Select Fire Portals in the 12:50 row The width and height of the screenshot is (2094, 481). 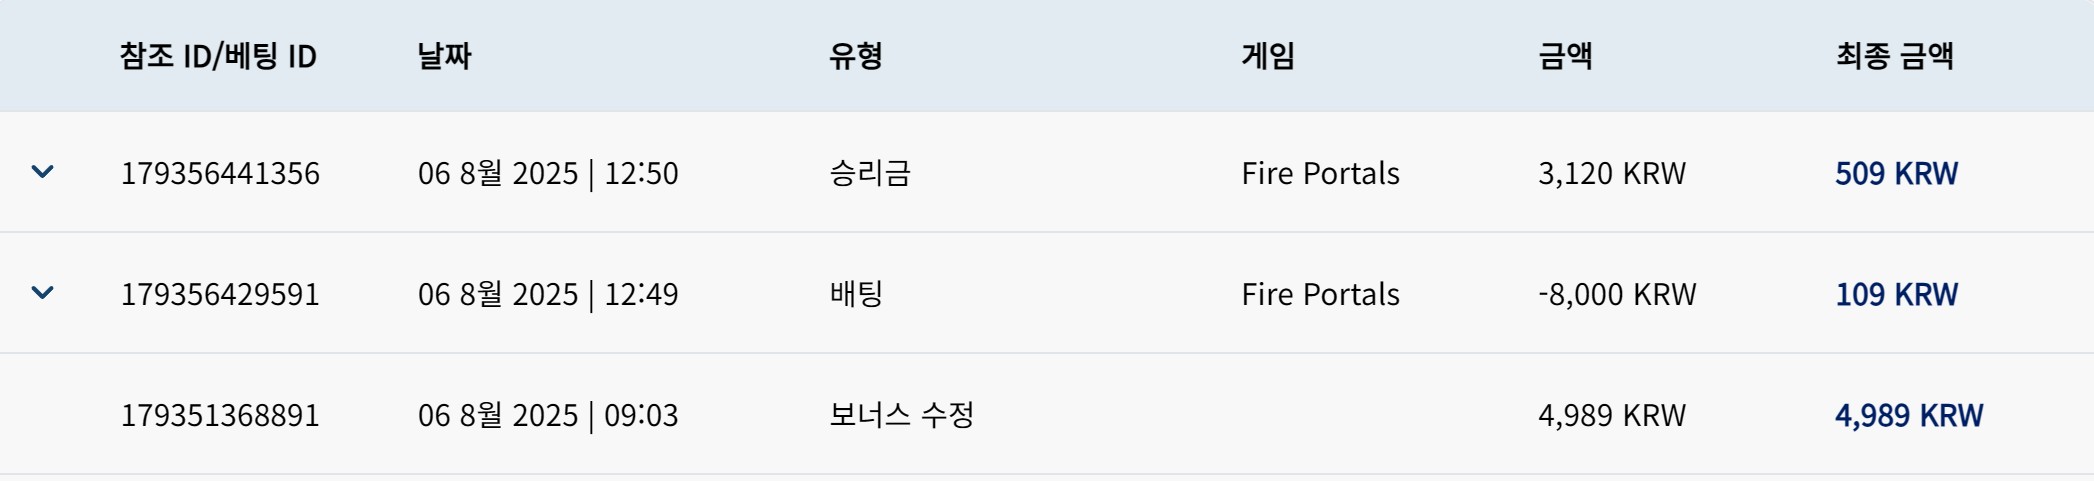click(1320, 173)
